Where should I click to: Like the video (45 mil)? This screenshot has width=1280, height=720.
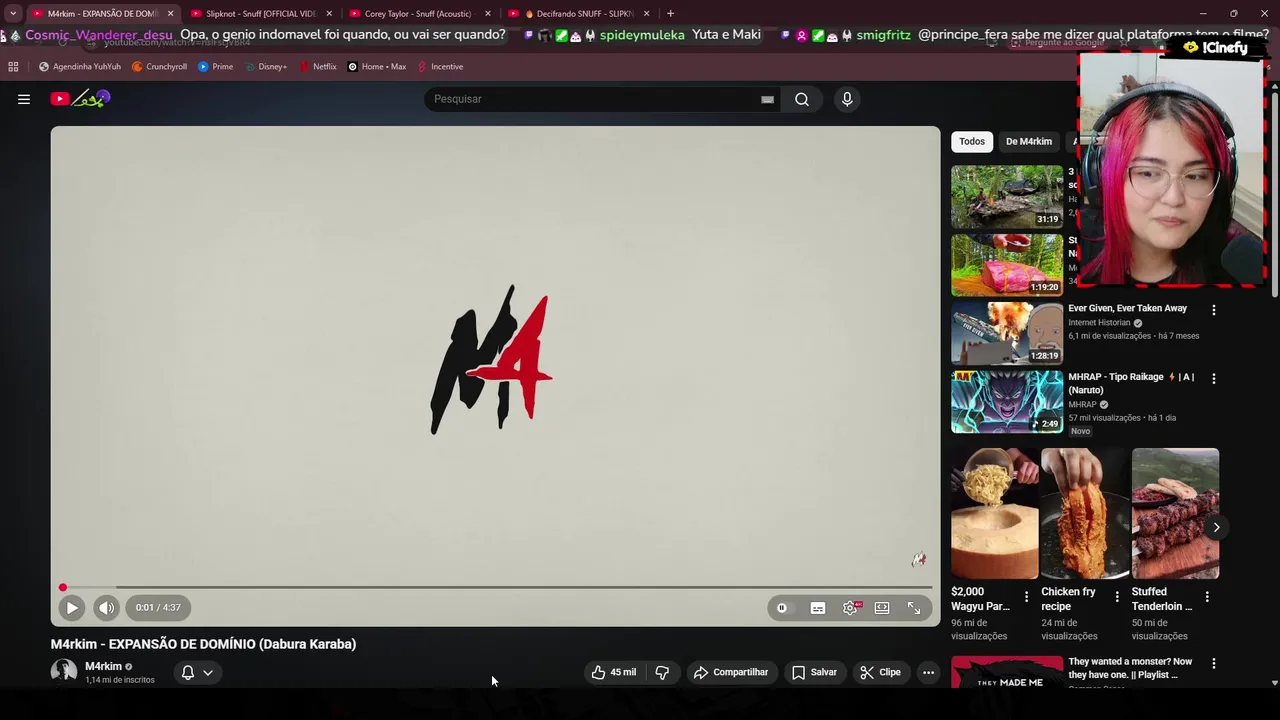[x=614, y=672]
